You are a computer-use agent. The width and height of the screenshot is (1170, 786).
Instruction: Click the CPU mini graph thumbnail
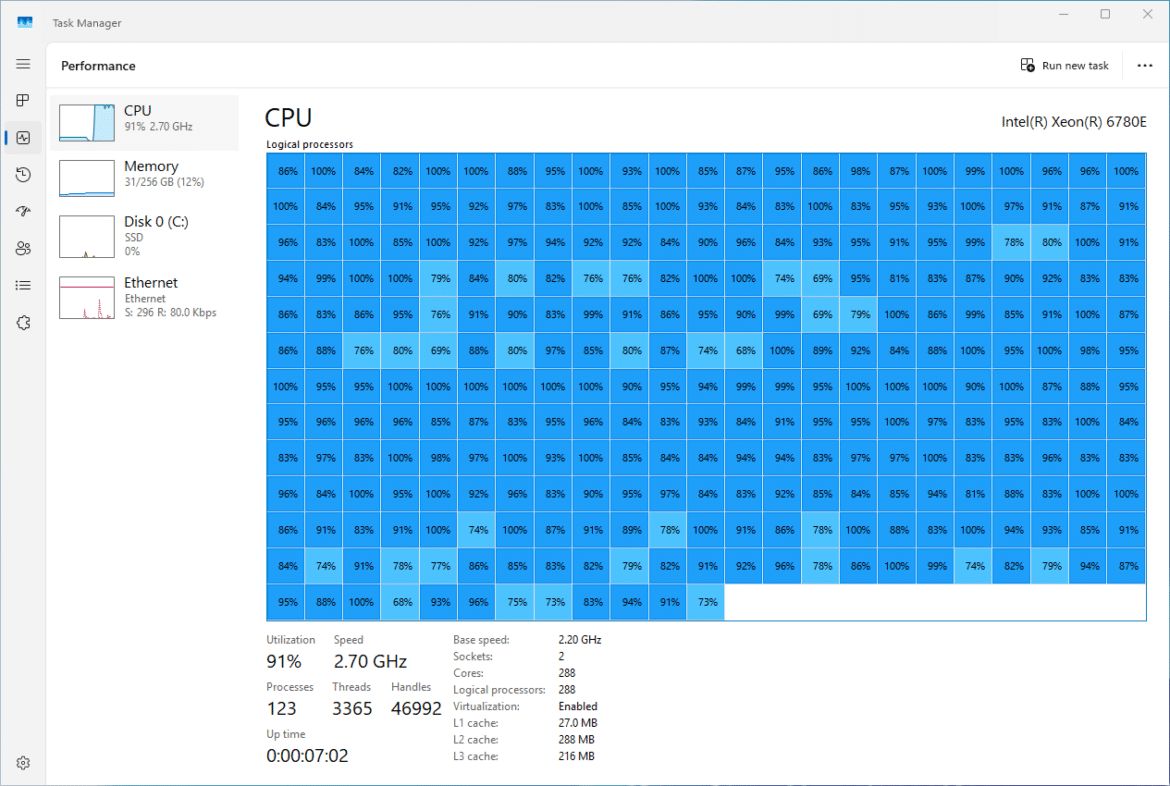[87, 122]
